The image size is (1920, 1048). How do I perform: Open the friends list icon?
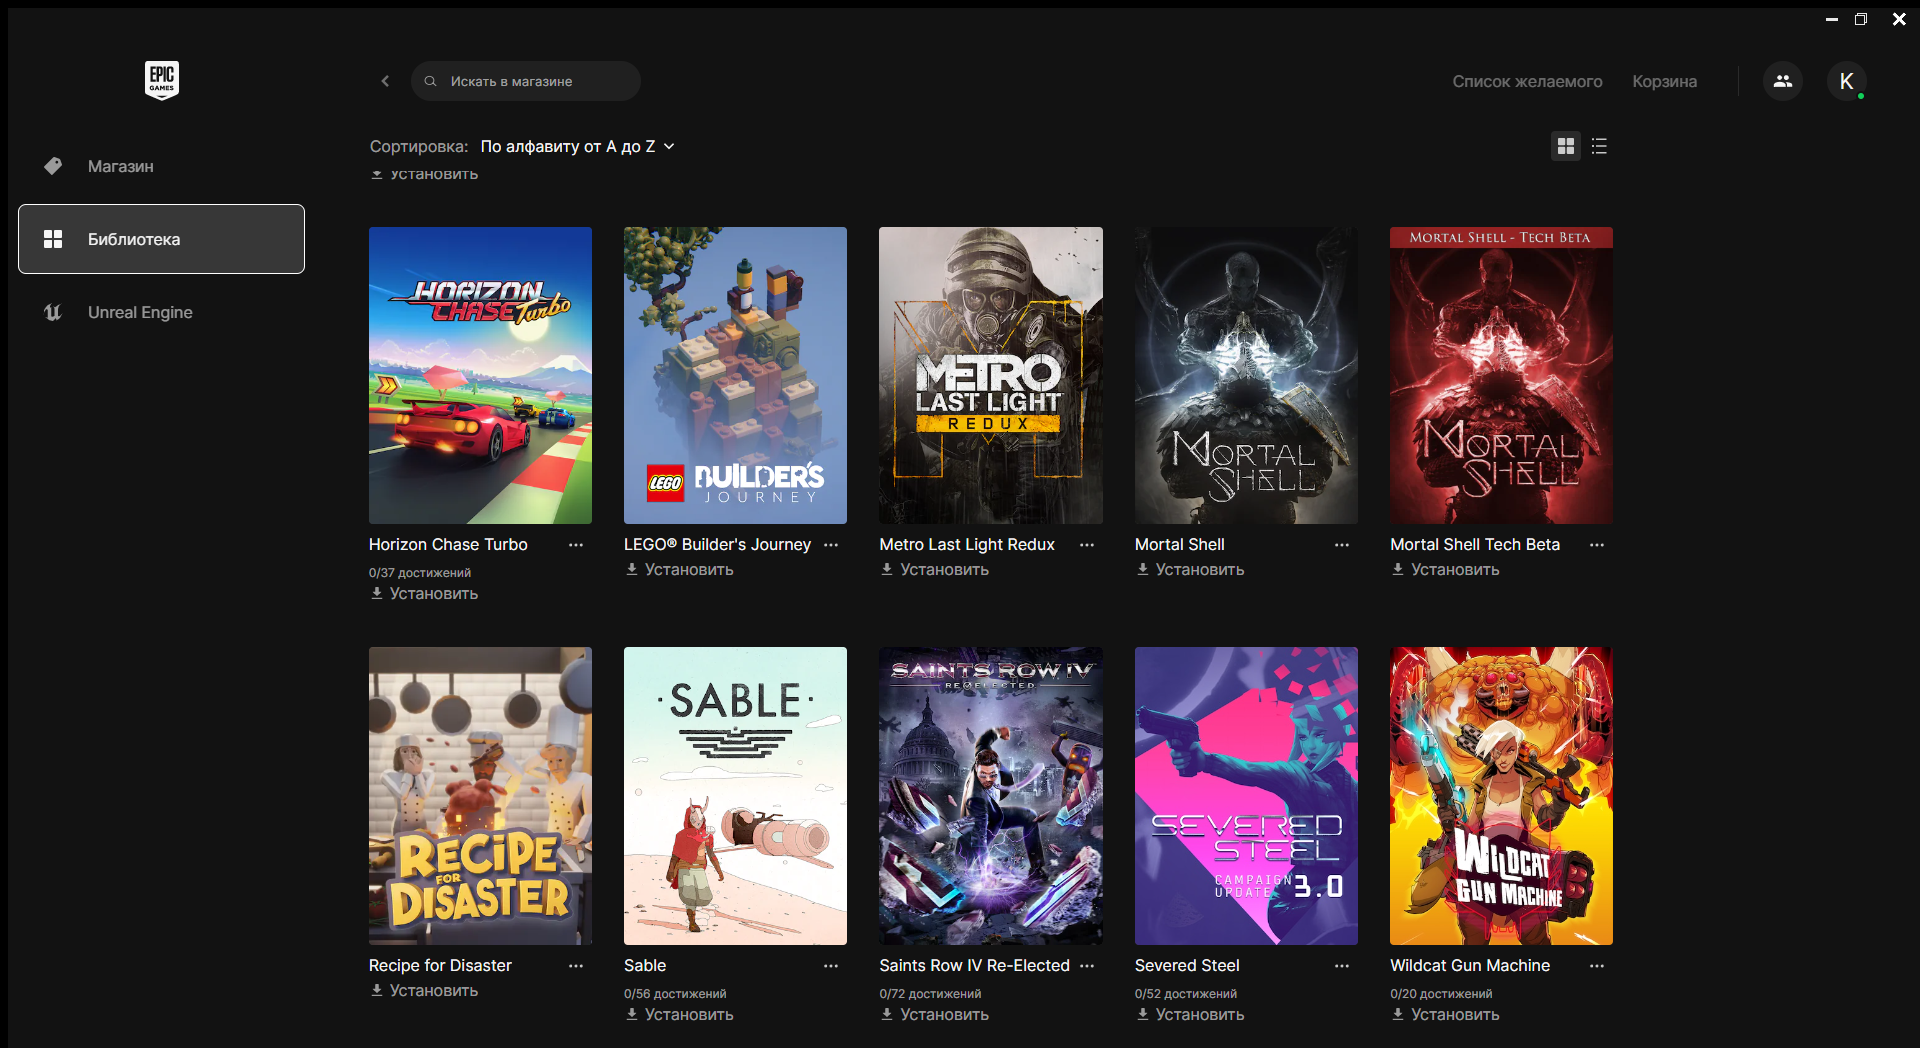[1783, 81]
